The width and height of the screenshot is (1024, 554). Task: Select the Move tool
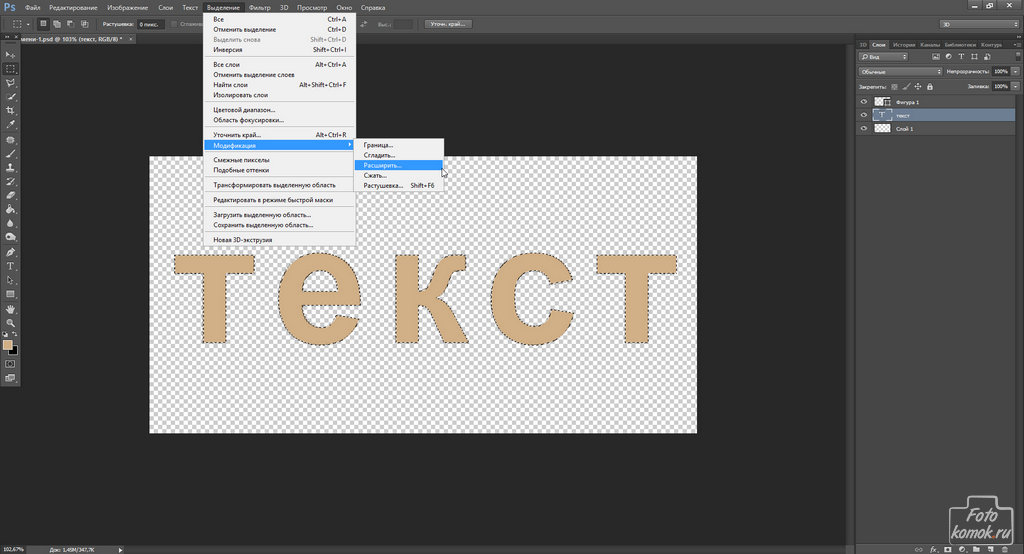[x=11, y=54]
